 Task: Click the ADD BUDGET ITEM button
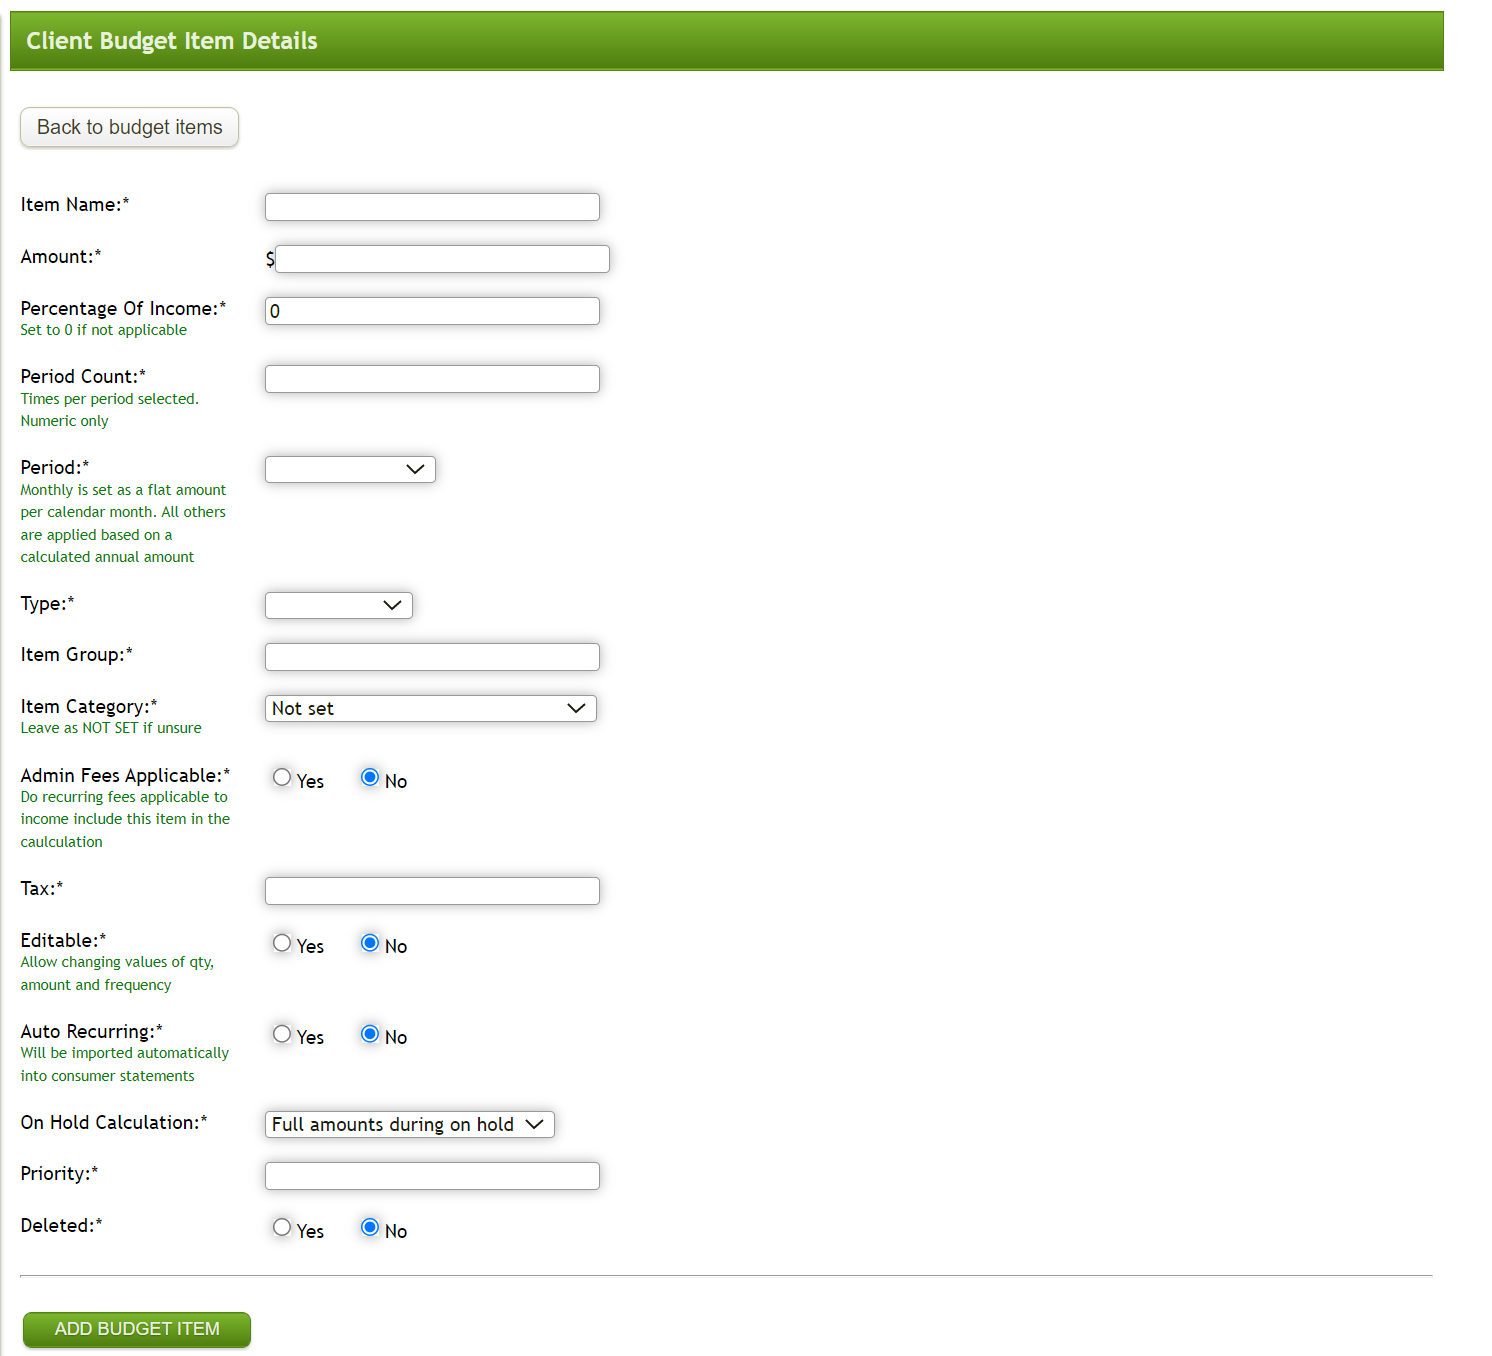(136, 1329)
